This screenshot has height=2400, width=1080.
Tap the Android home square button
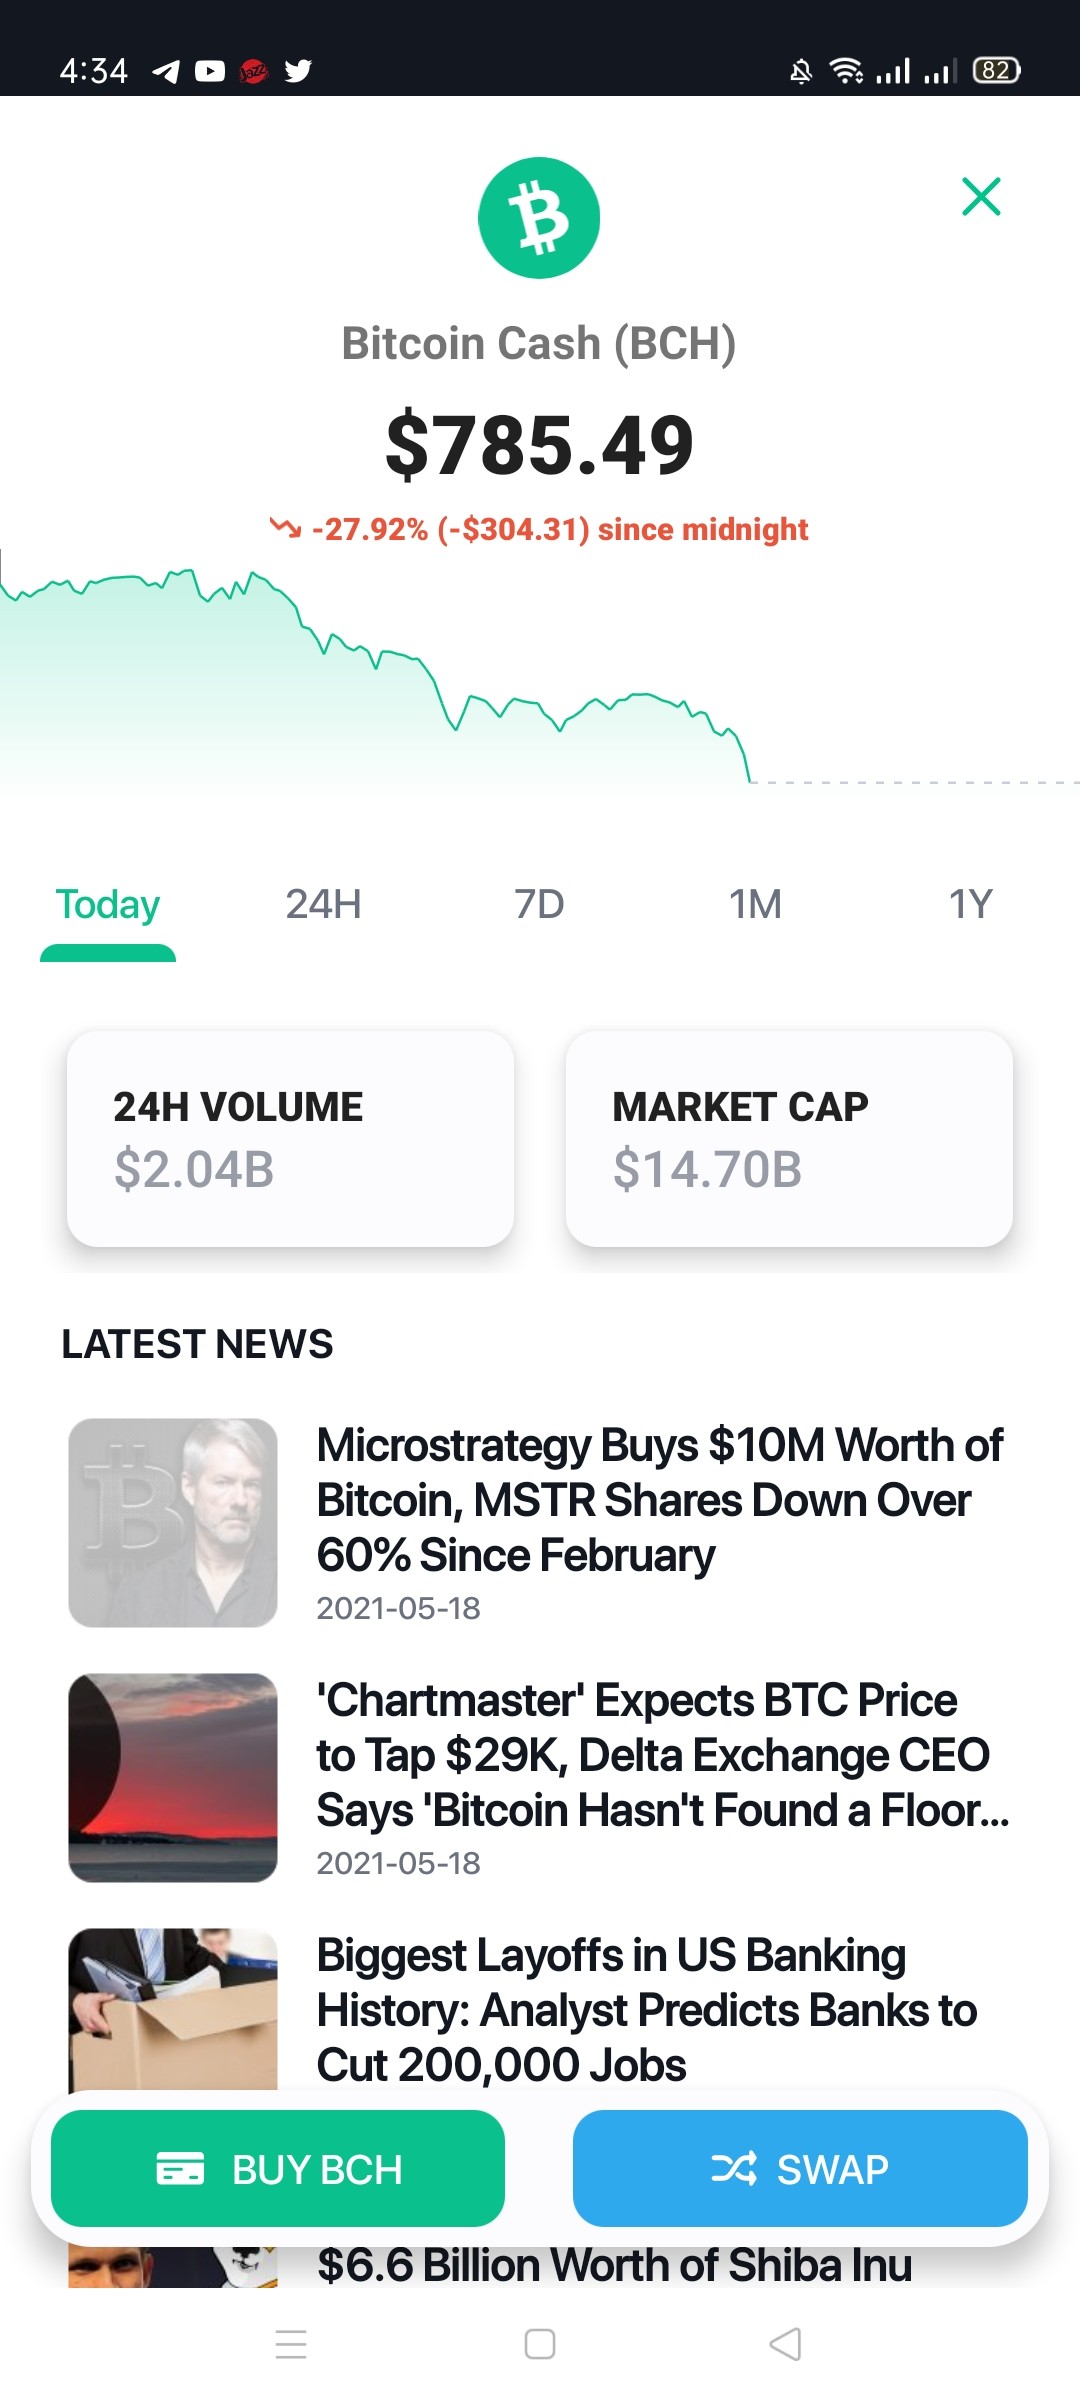pyautogui.click(x=540, y=2343)
